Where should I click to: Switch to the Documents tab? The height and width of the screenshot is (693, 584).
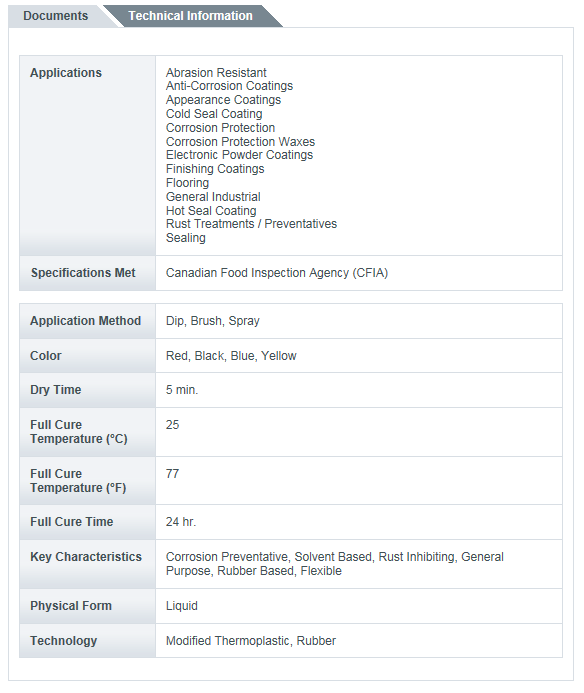point(56,16)
